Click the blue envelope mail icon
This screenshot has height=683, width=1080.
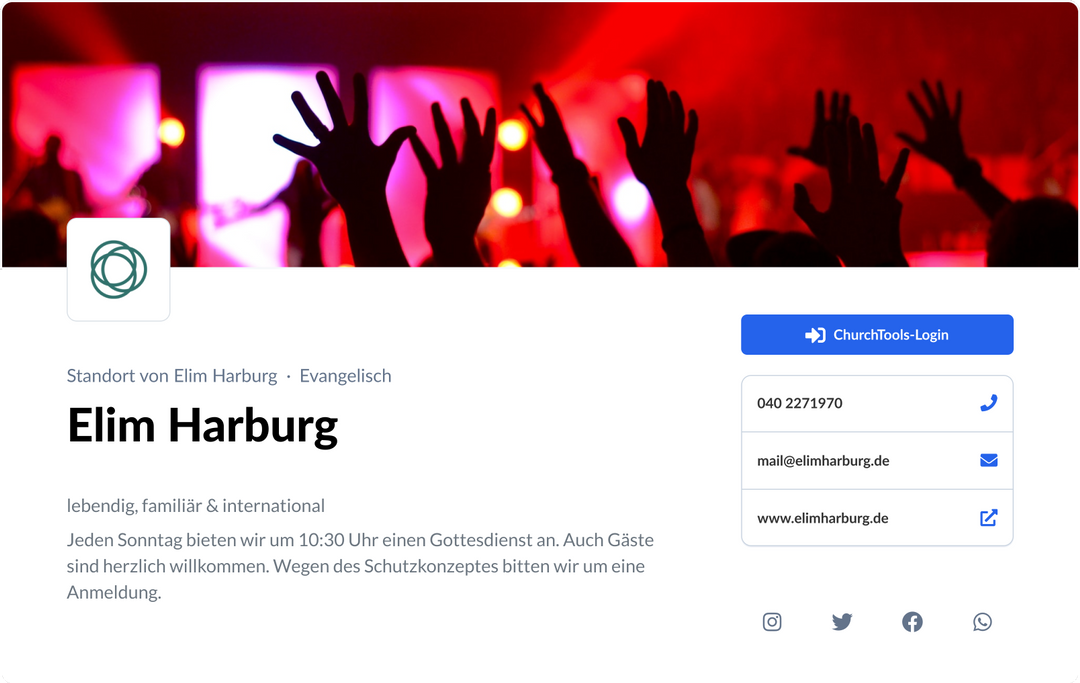[989, 460]
